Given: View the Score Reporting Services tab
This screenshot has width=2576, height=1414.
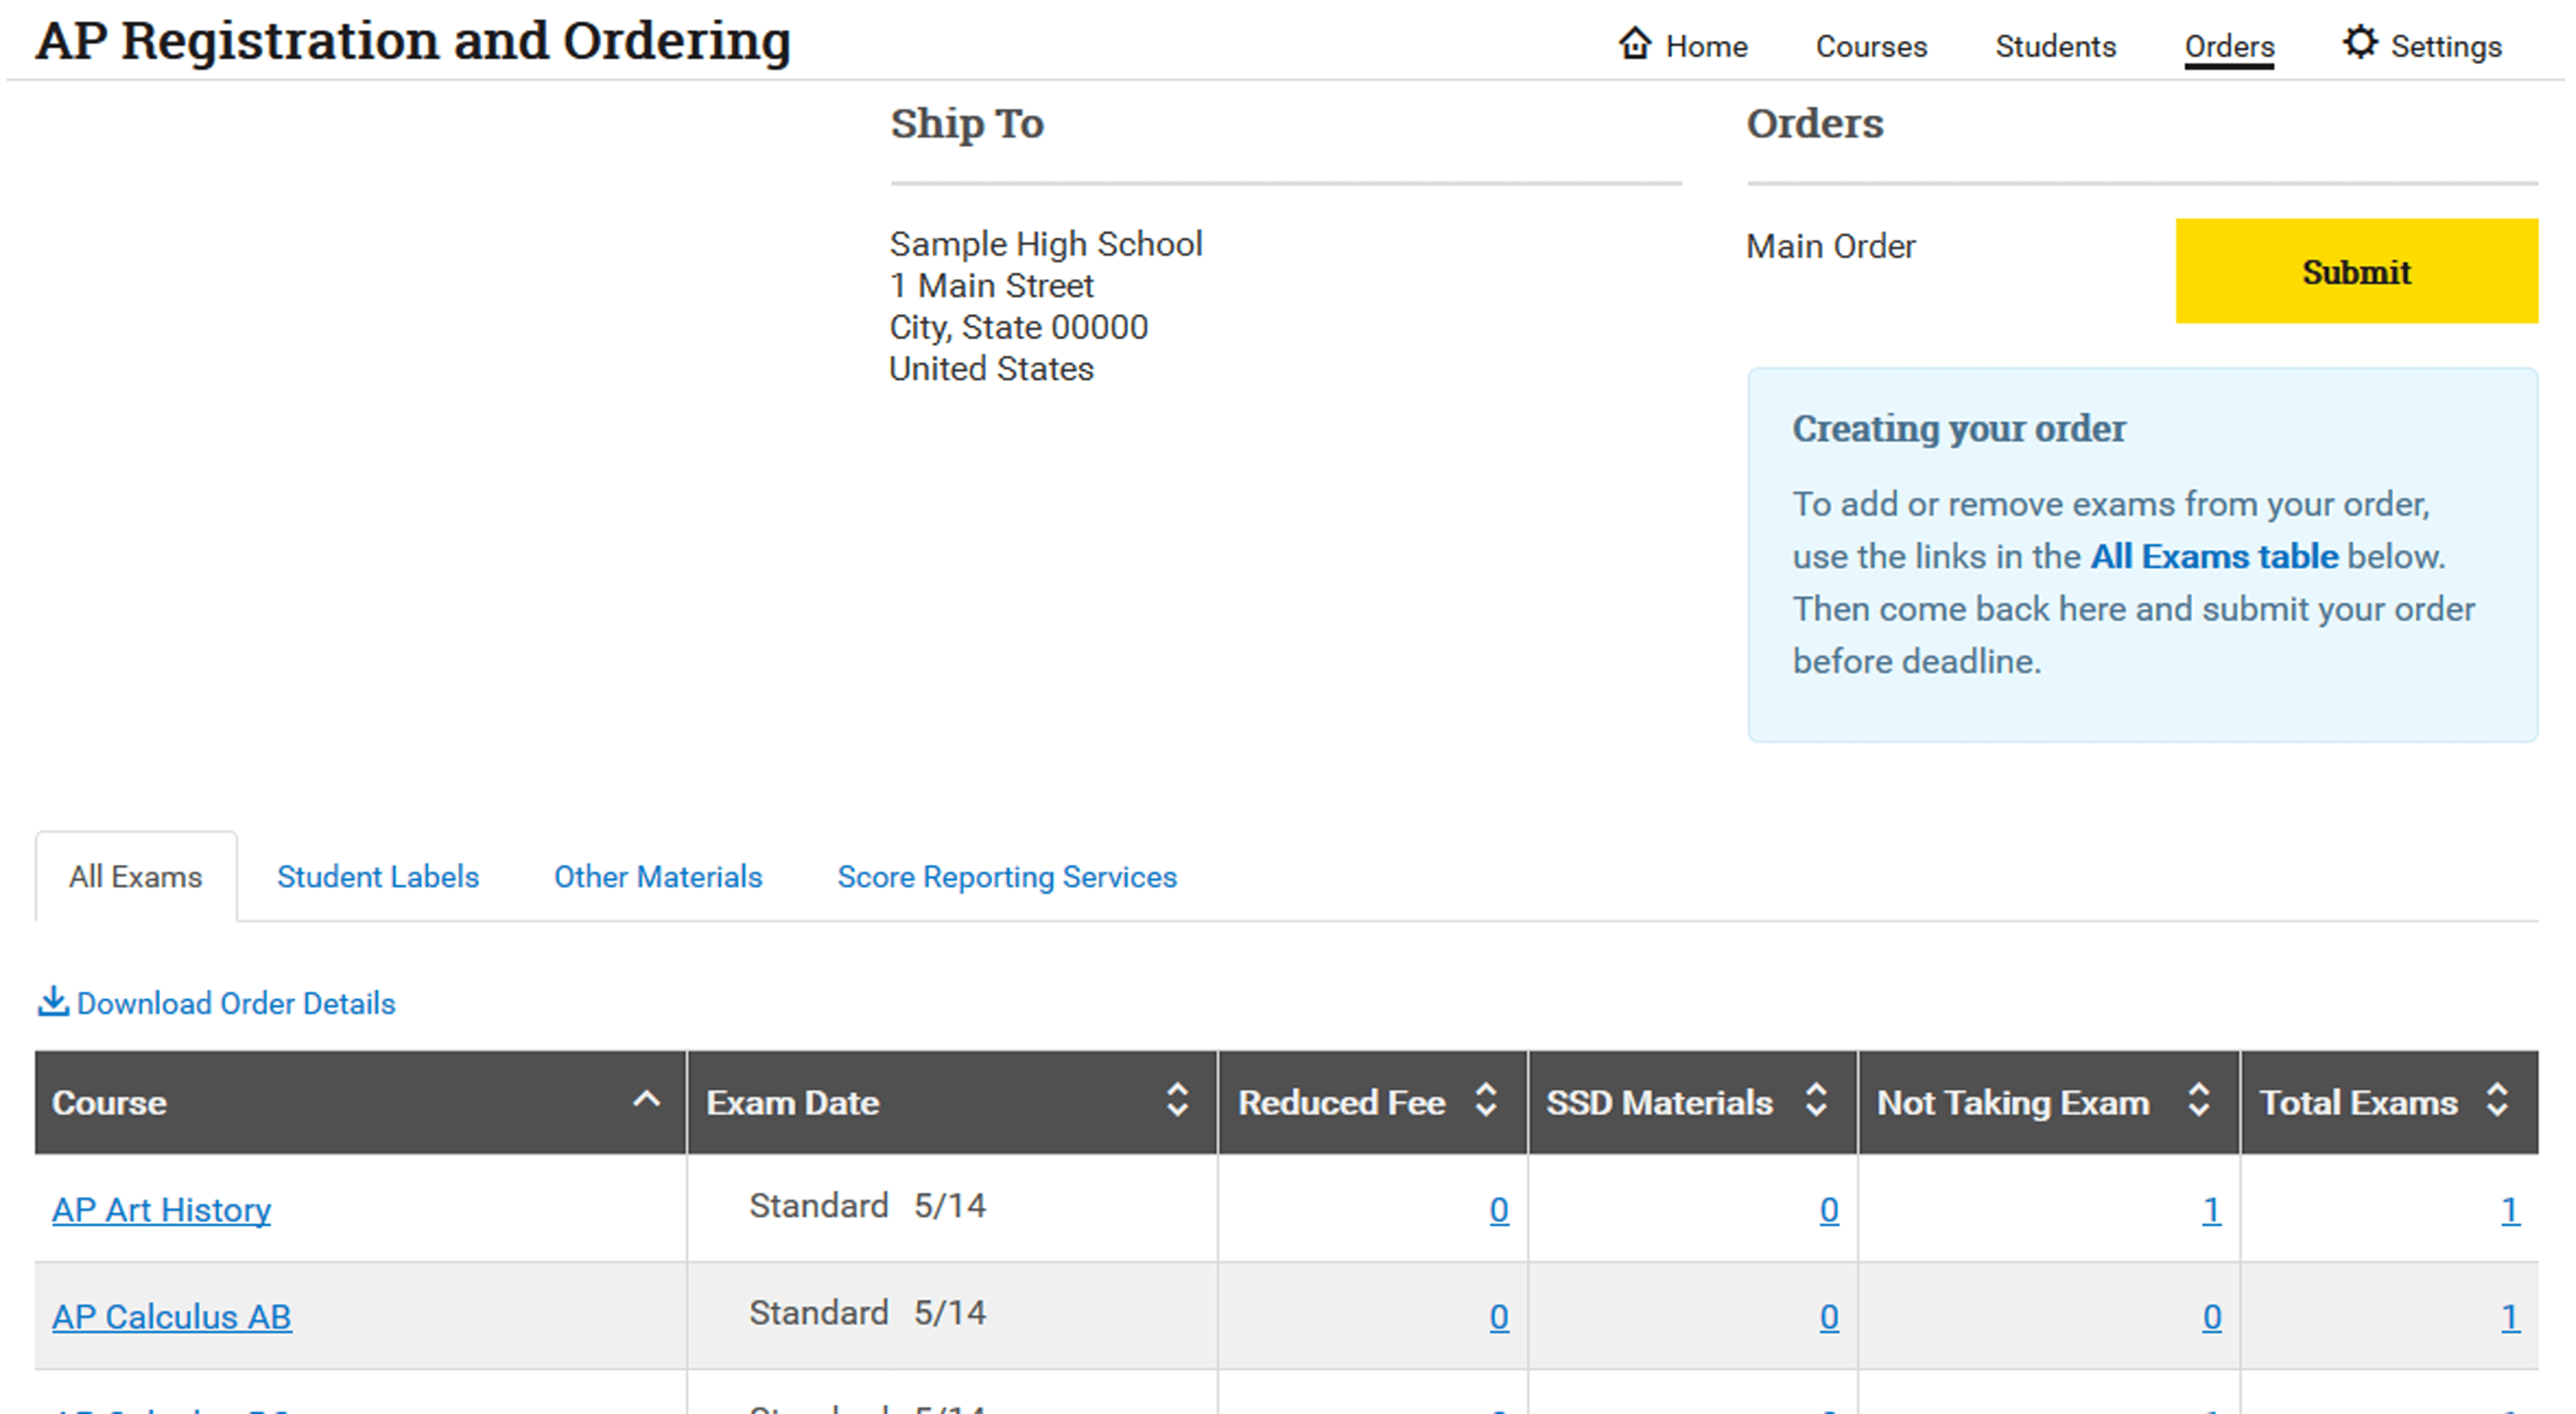Looking at the screenshot, I should point(1006,876).
